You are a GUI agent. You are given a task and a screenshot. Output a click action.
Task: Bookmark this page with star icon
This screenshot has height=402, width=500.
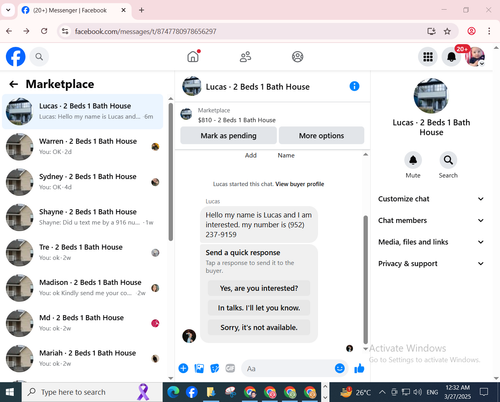447,31
